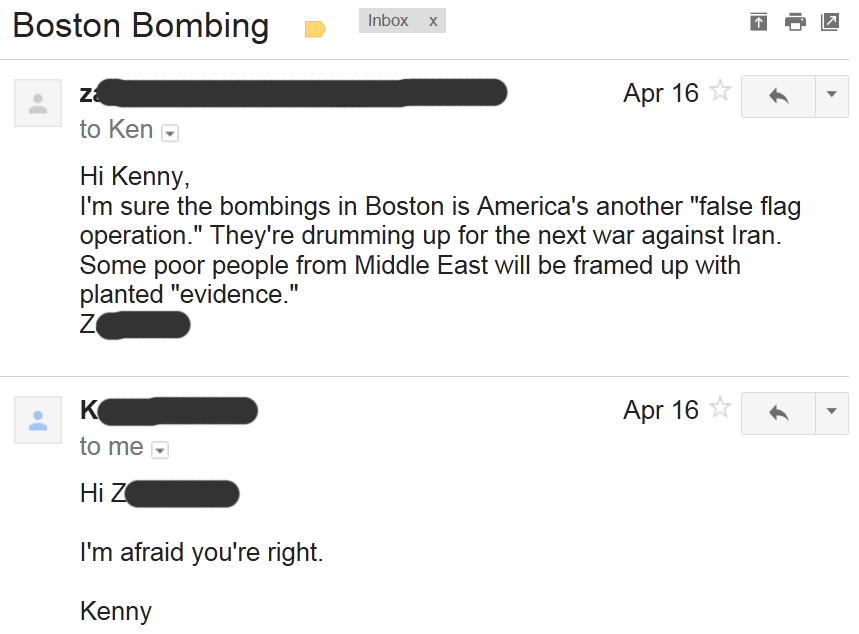Reply to the first message
The height and width of the screenshot is (634, 859).
tap(778, 96)
